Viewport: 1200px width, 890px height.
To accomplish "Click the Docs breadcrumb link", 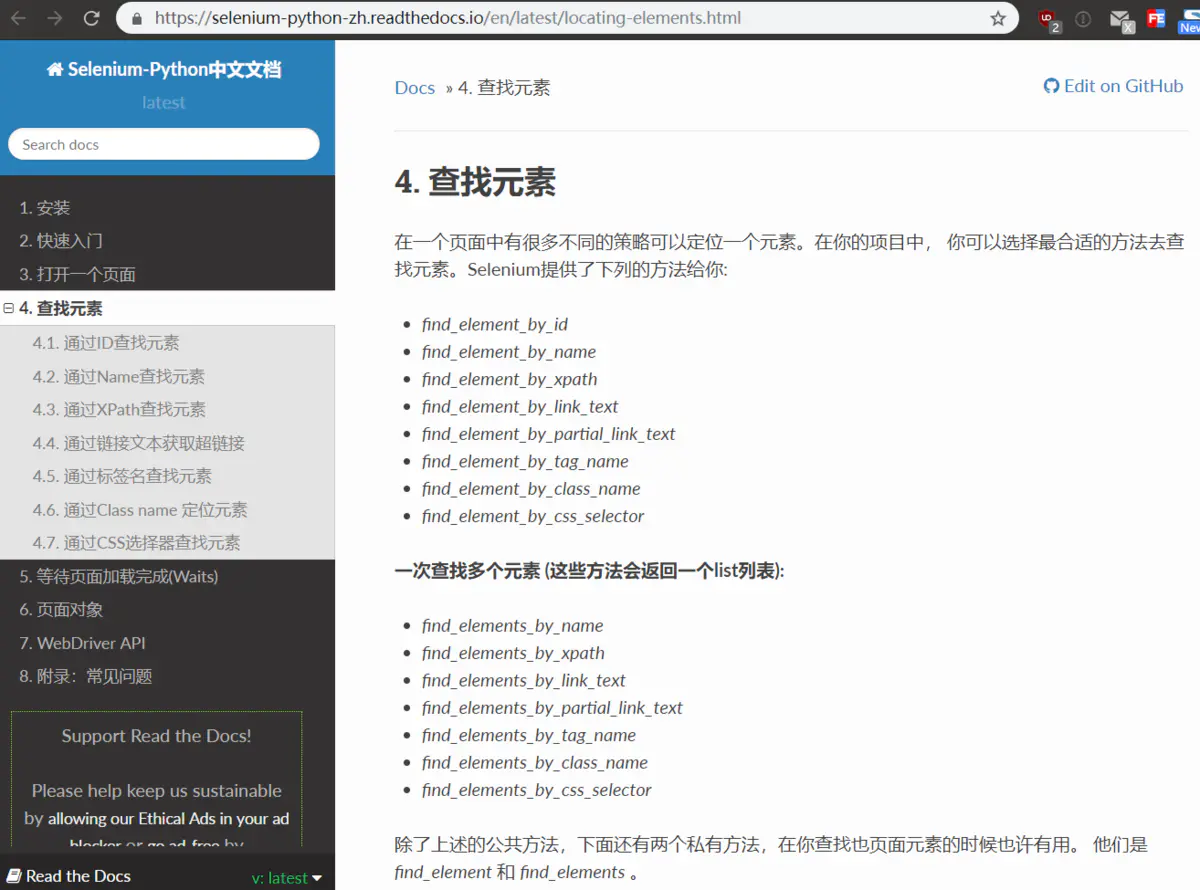I will [415, 88].
